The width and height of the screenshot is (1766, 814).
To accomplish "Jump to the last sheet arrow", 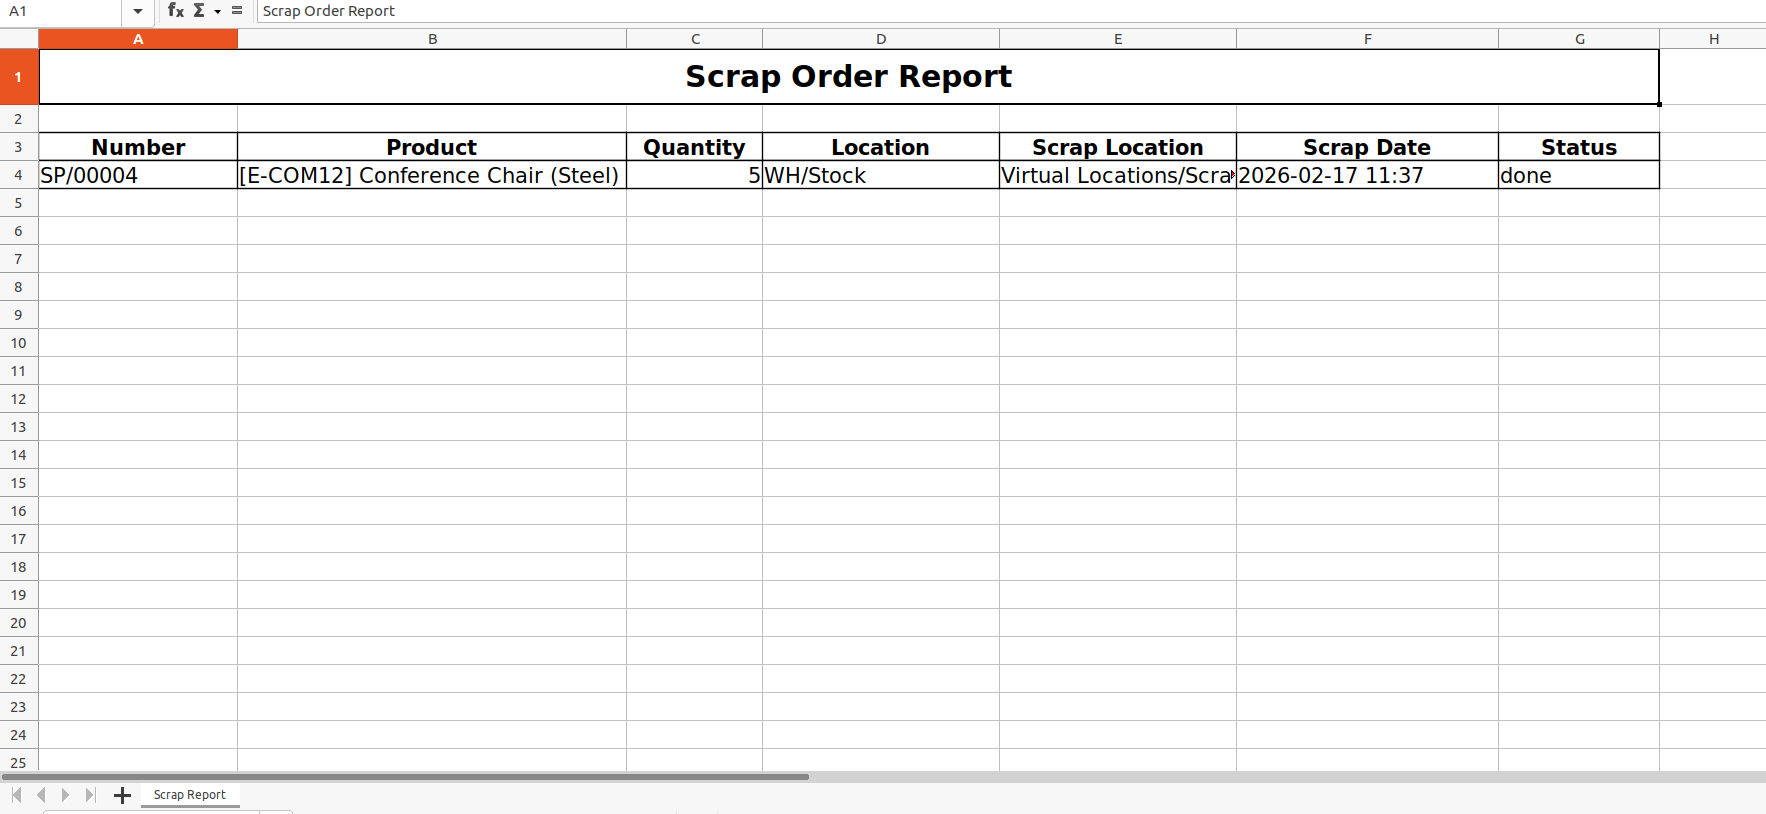I will (90, 795).
